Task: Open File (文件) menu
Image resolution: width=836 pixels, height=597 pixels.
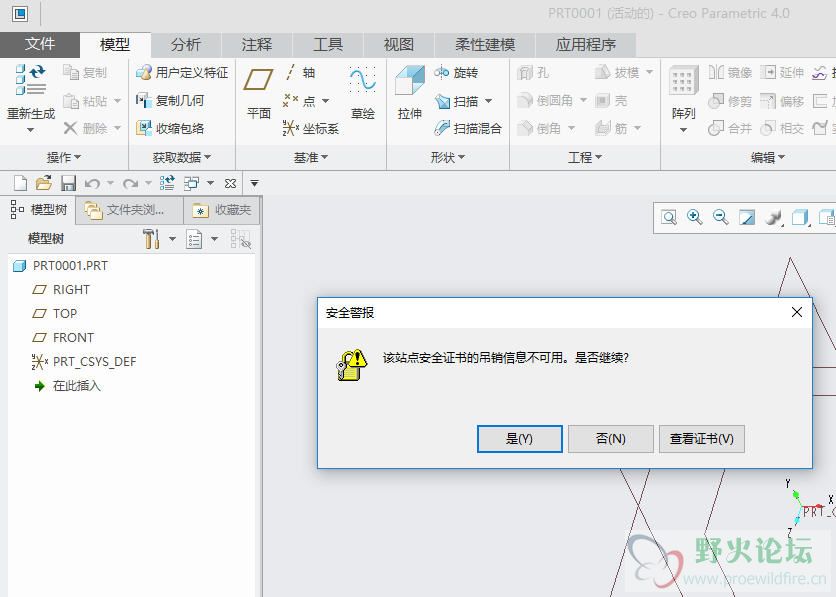Action: [x=40, y=44]
